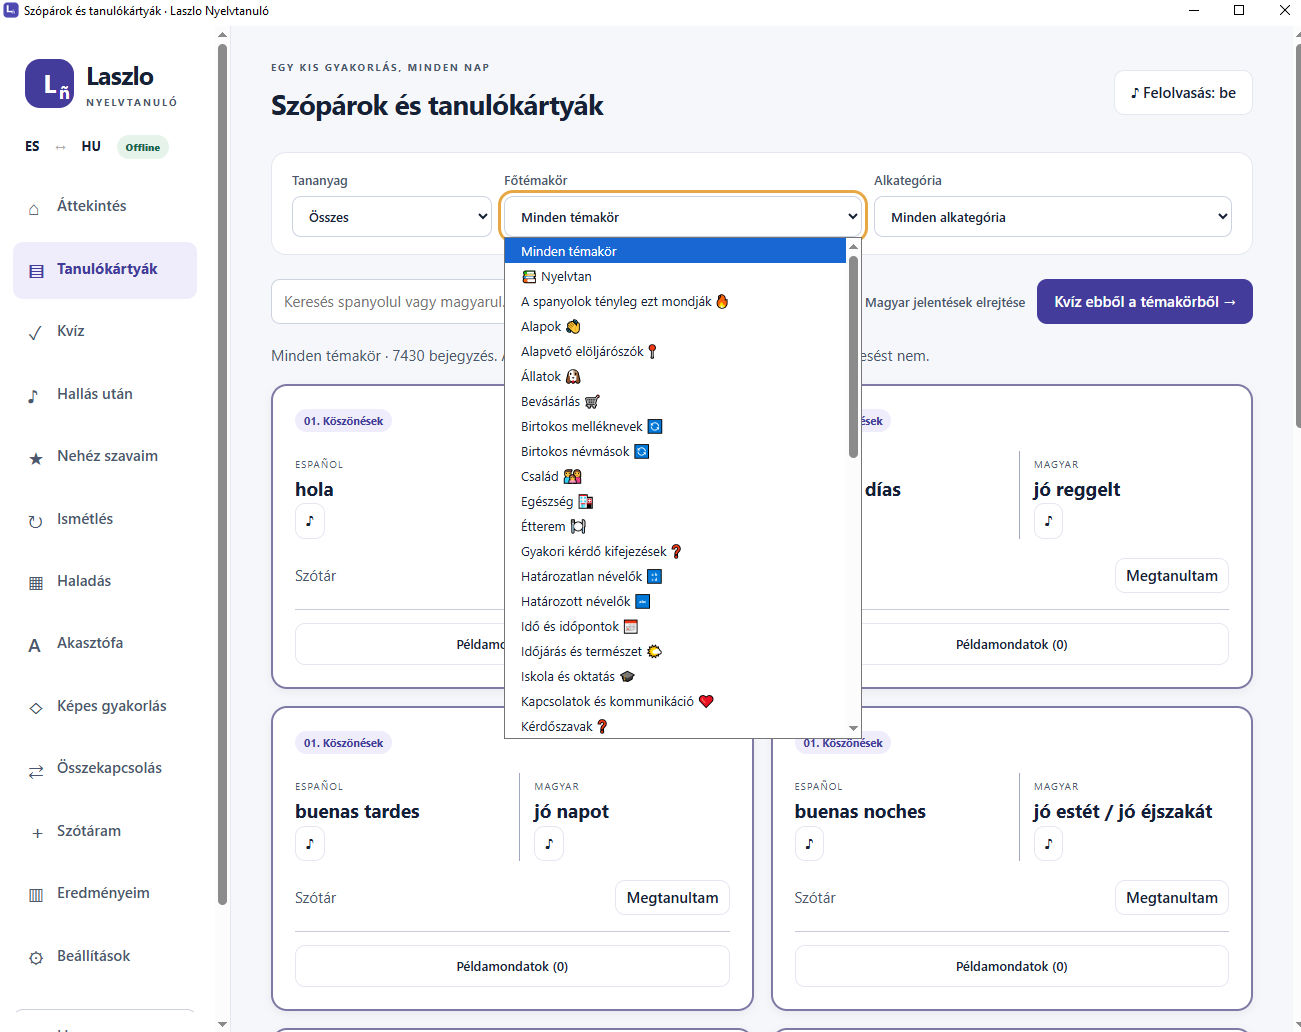Start Kvíz ebből a témakörből
Viewport: 1301px width, 1032px height.
1144,302
